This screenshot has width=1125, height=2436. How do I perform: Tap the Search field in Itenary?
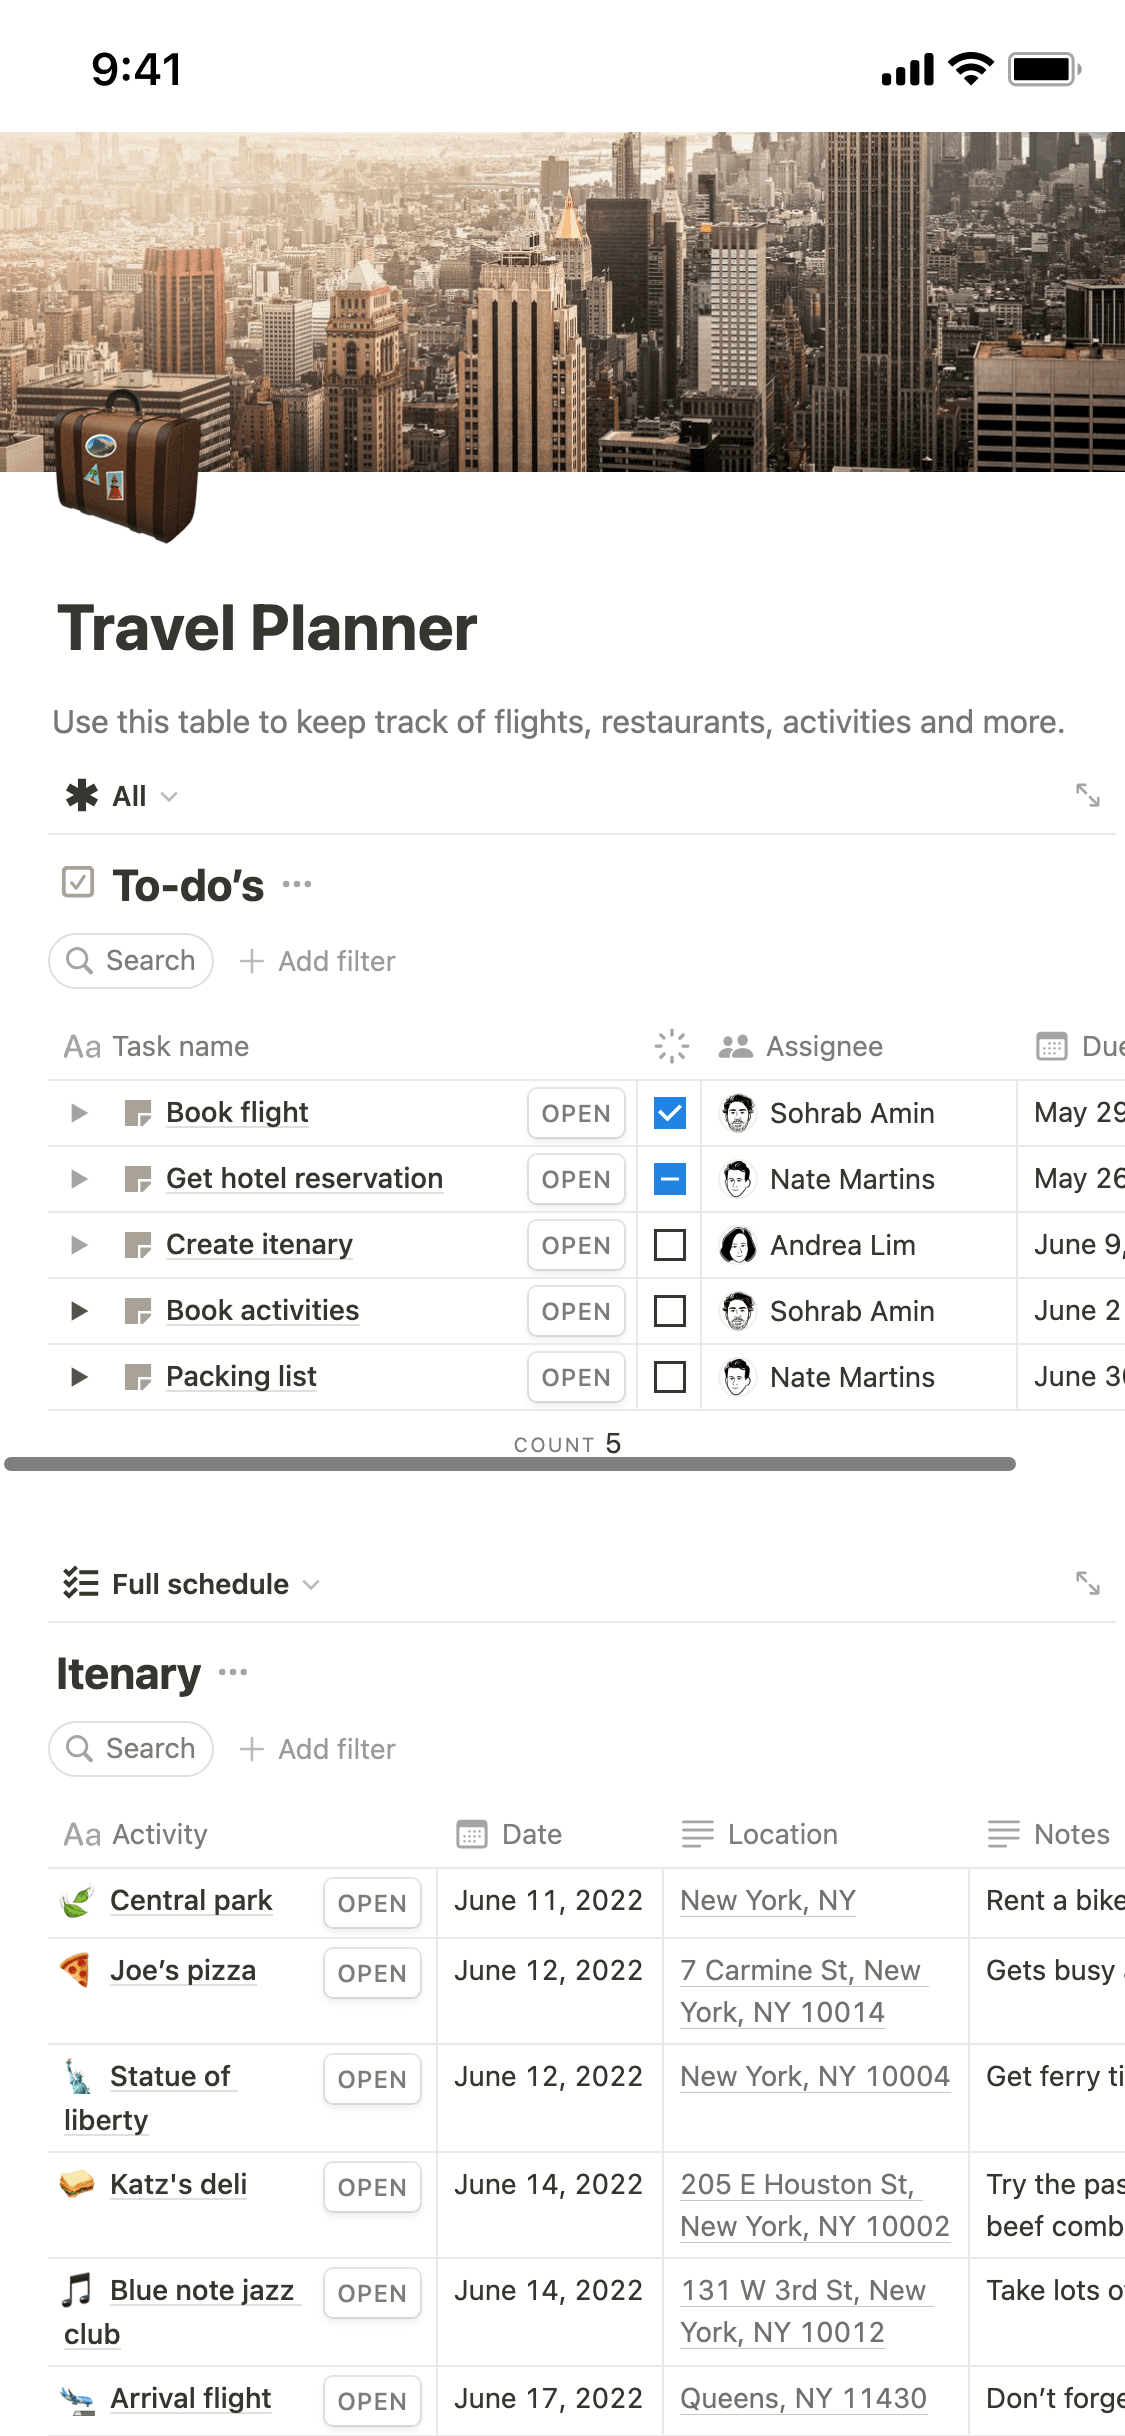coord(131,1749)
